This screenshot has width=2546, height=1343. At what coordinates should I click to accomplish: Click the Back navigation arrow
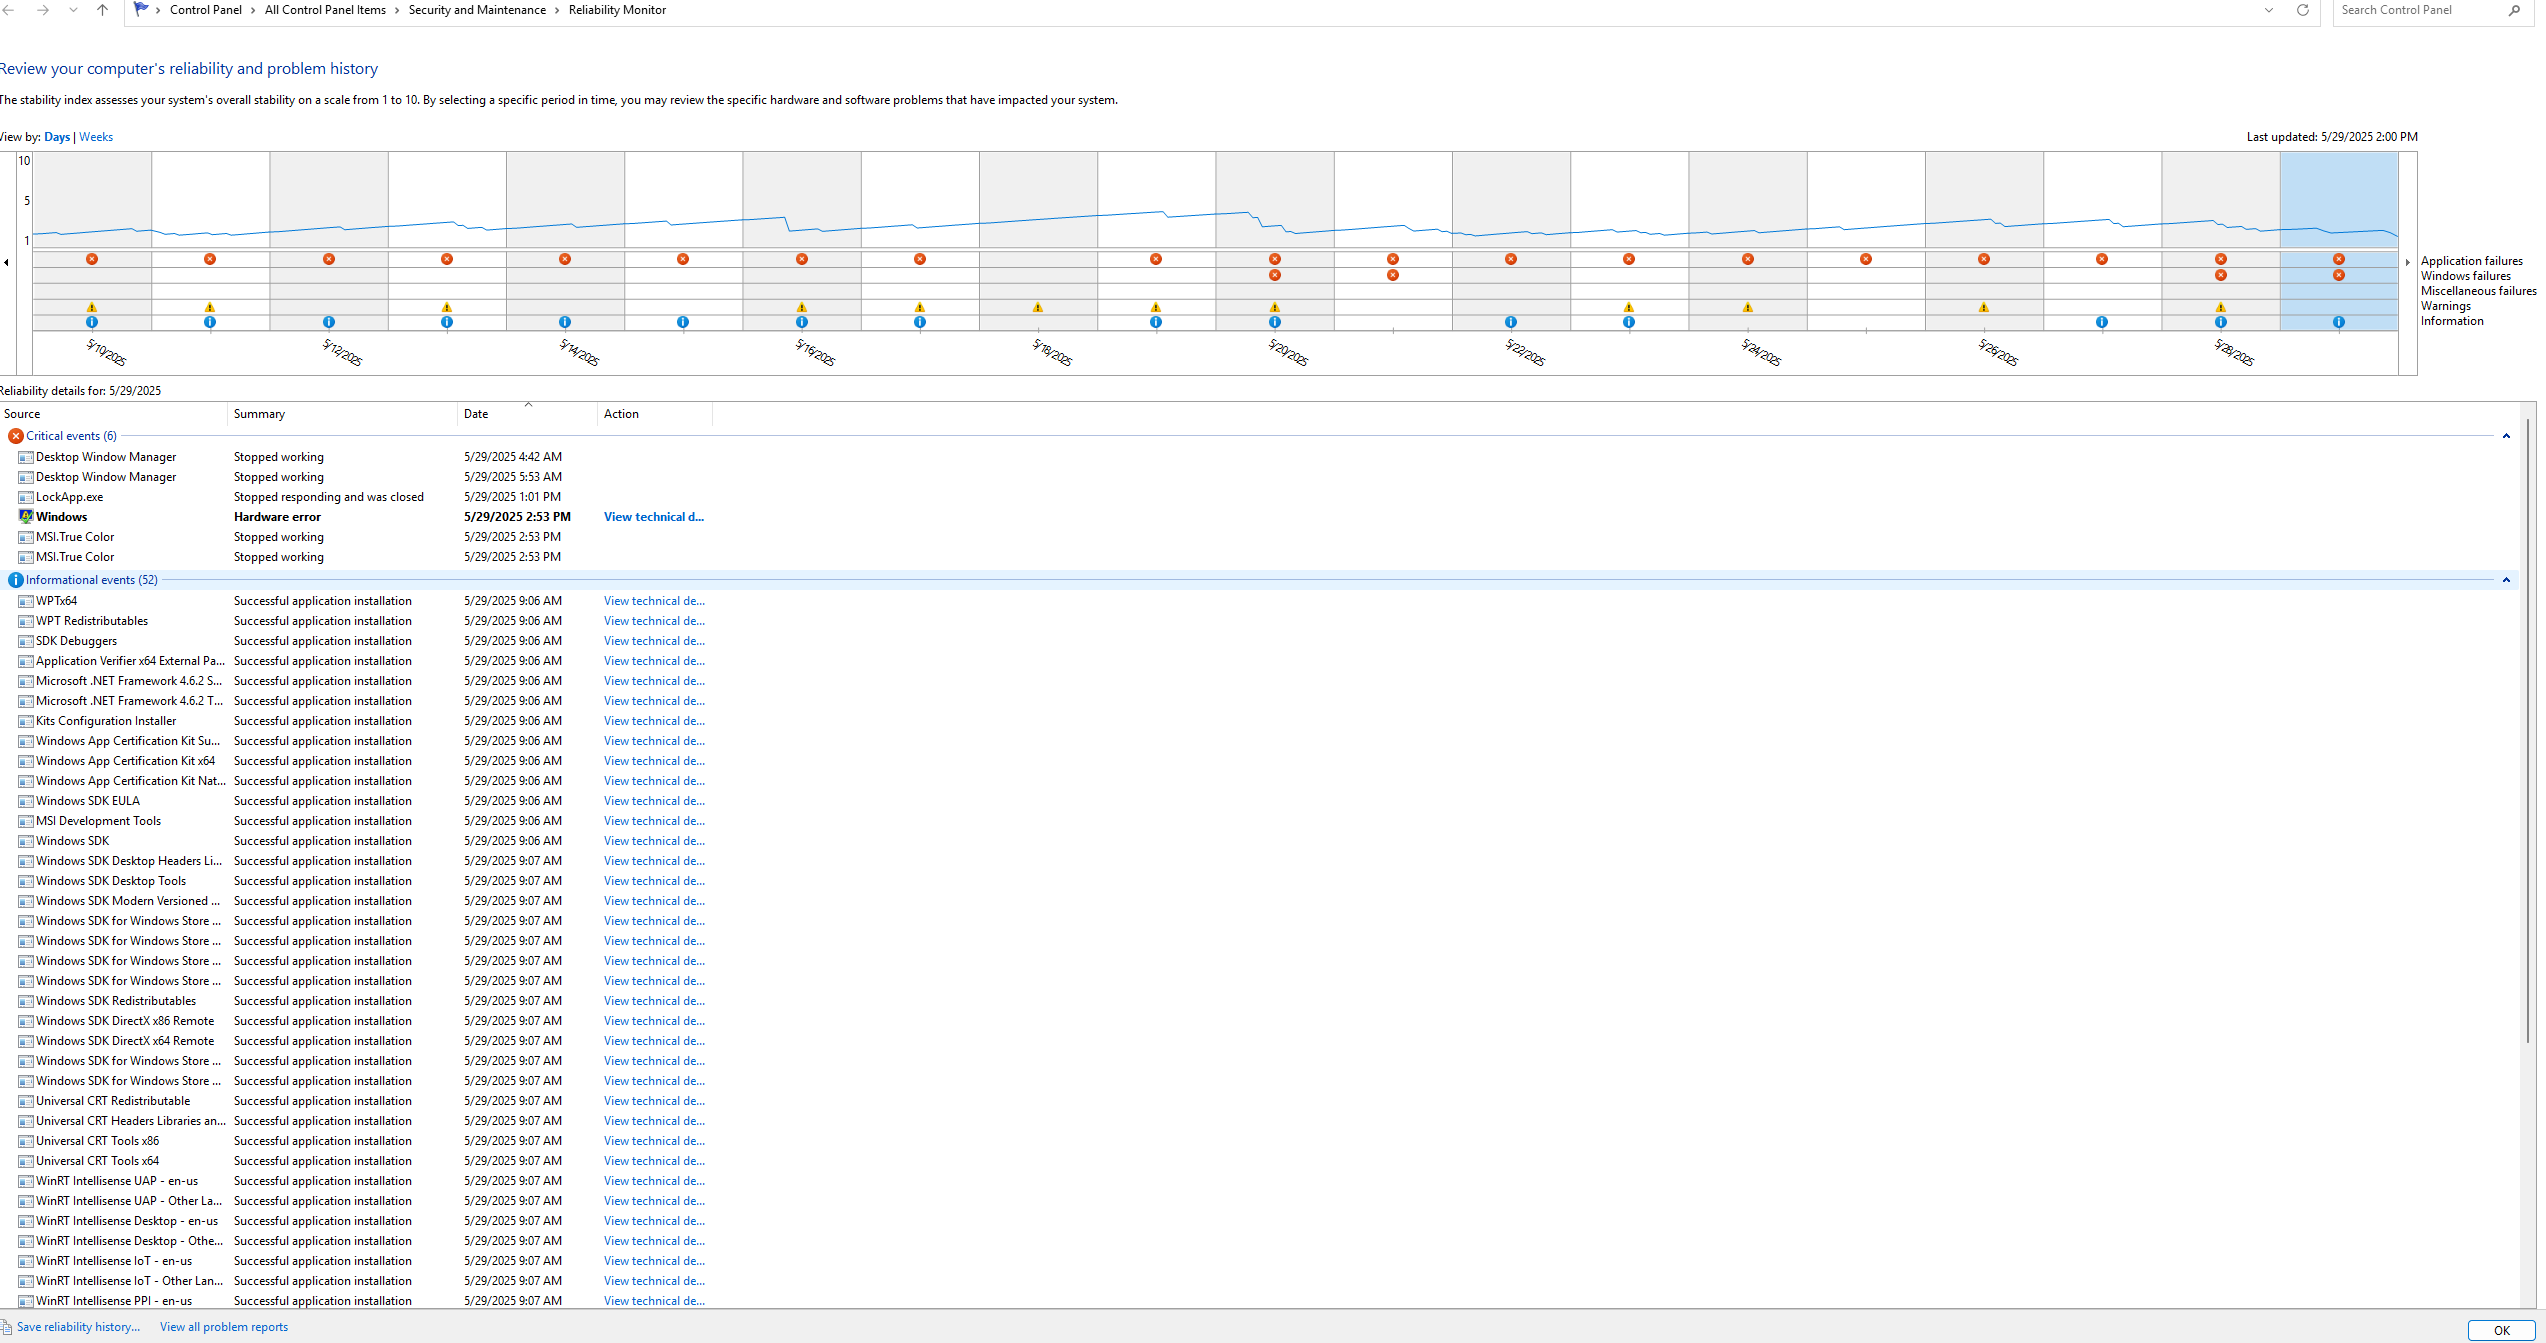(9, 10)
